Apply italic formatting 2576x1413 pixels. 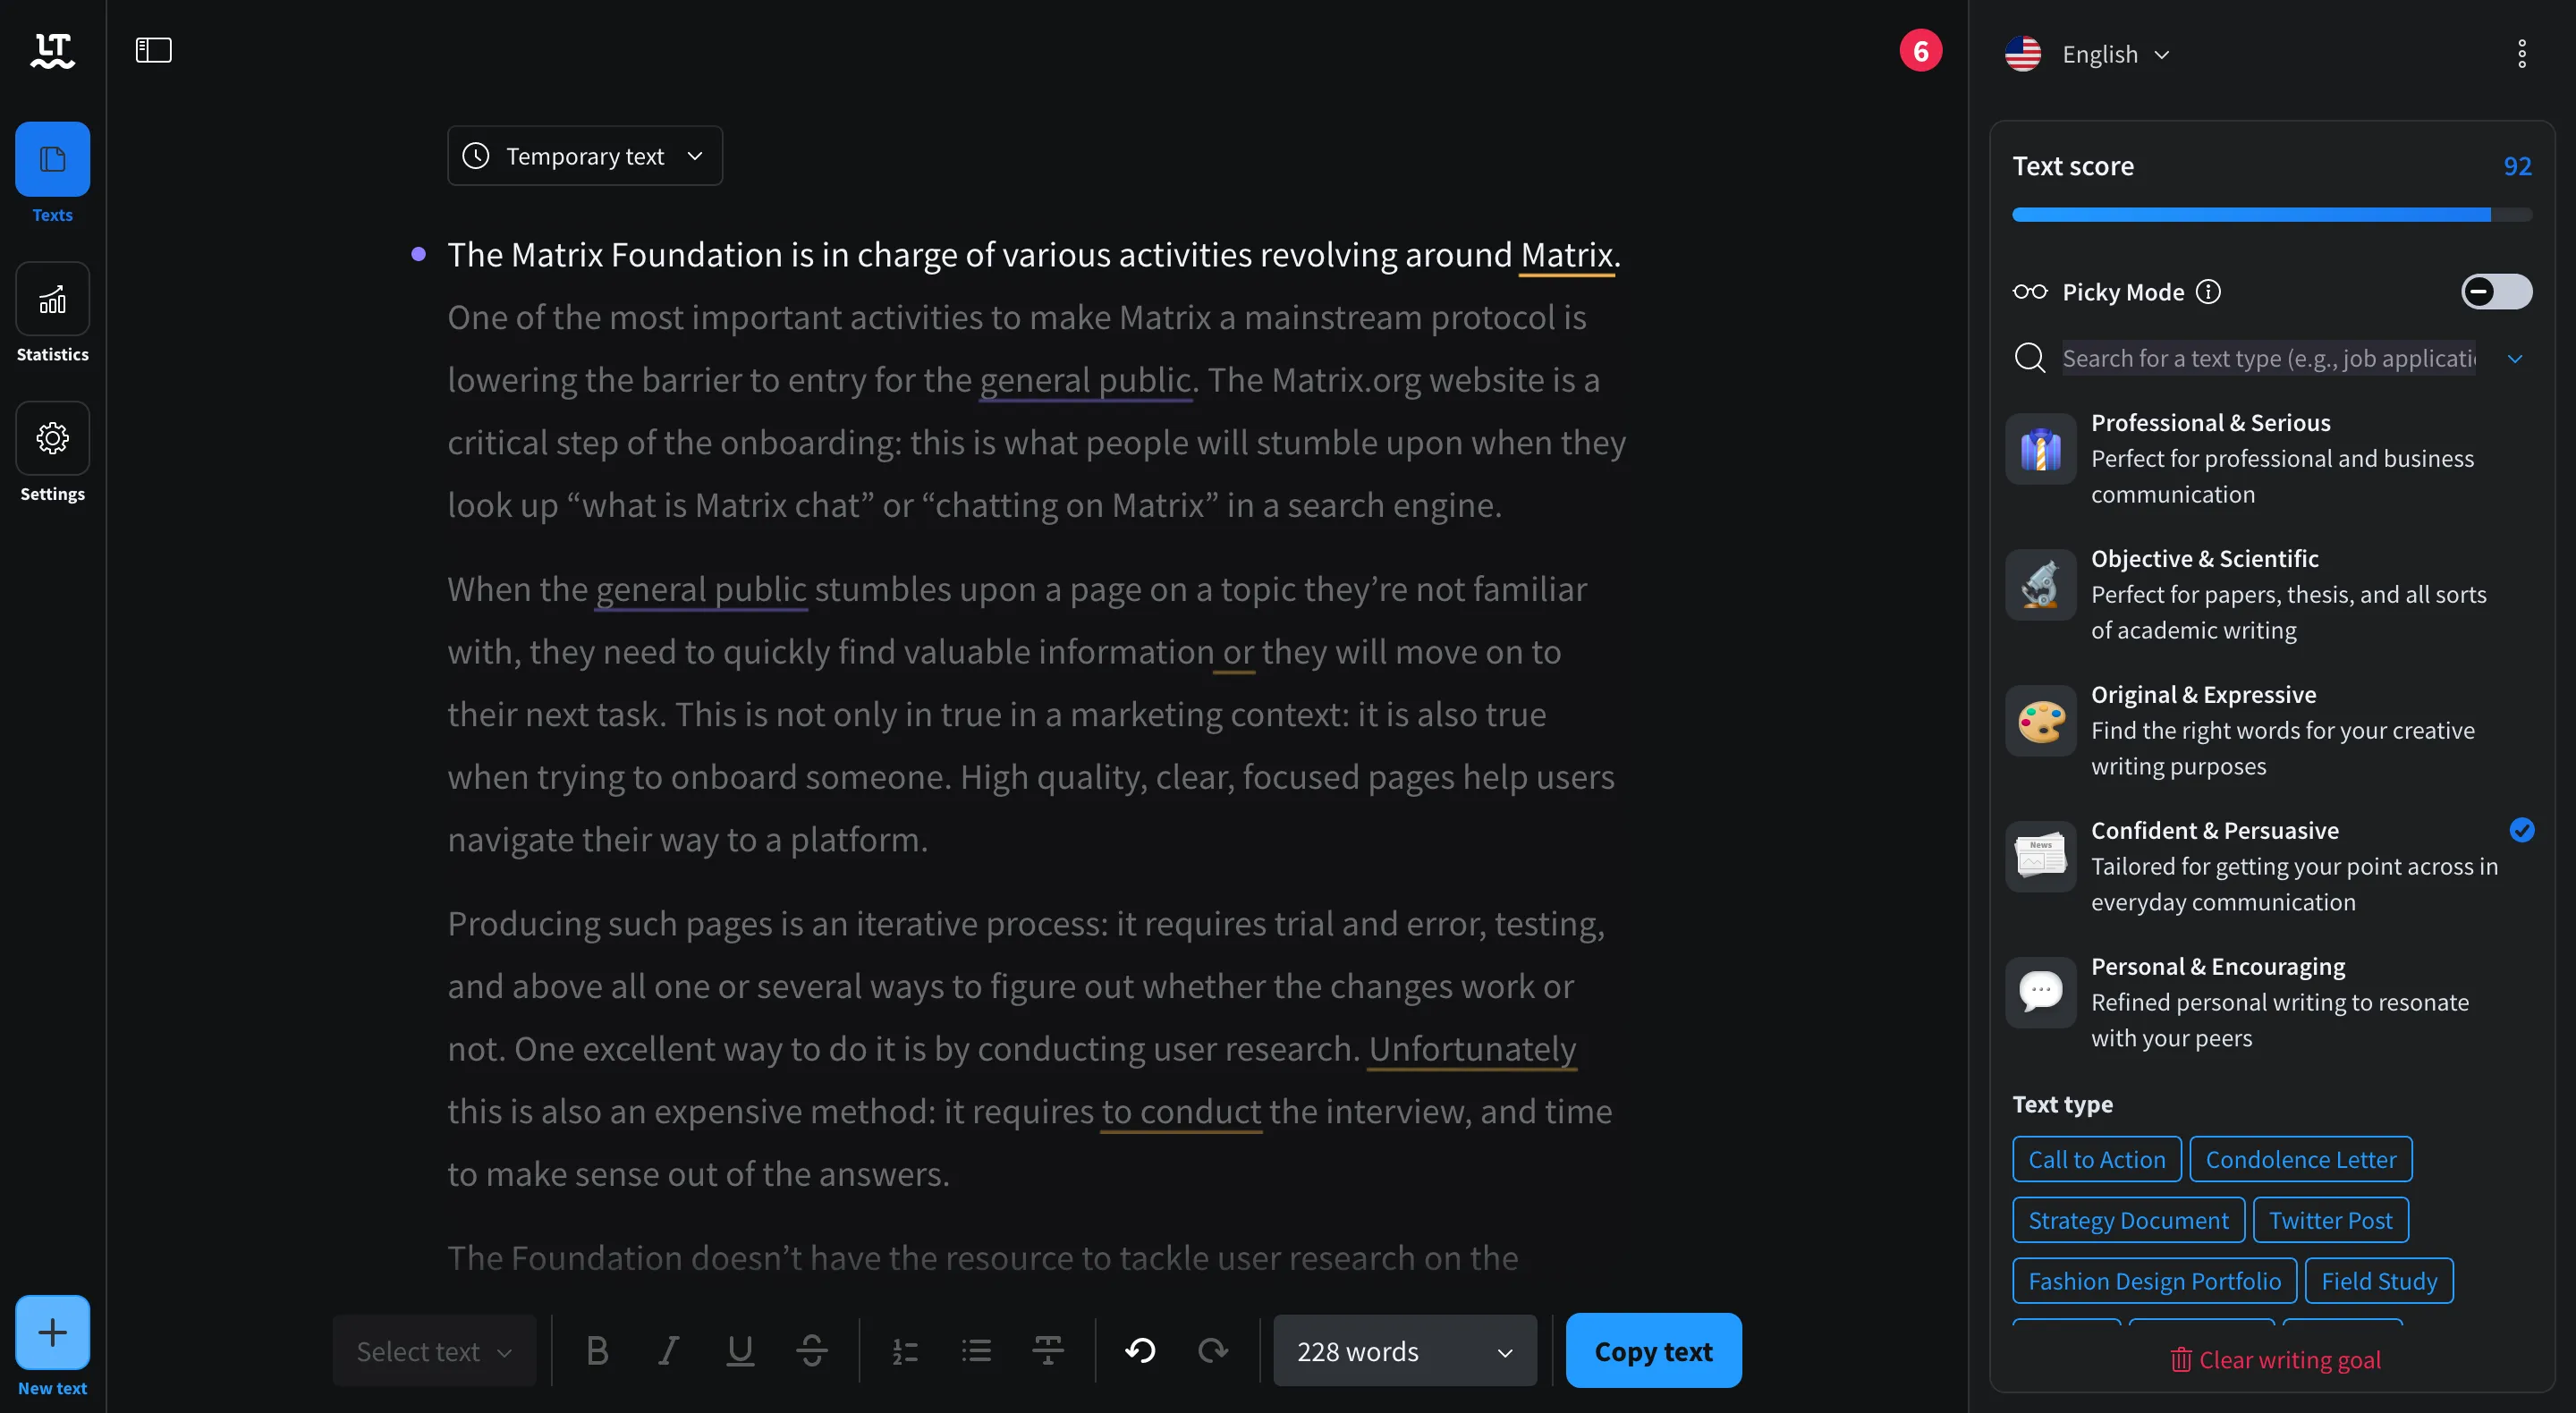point(668,1349)
